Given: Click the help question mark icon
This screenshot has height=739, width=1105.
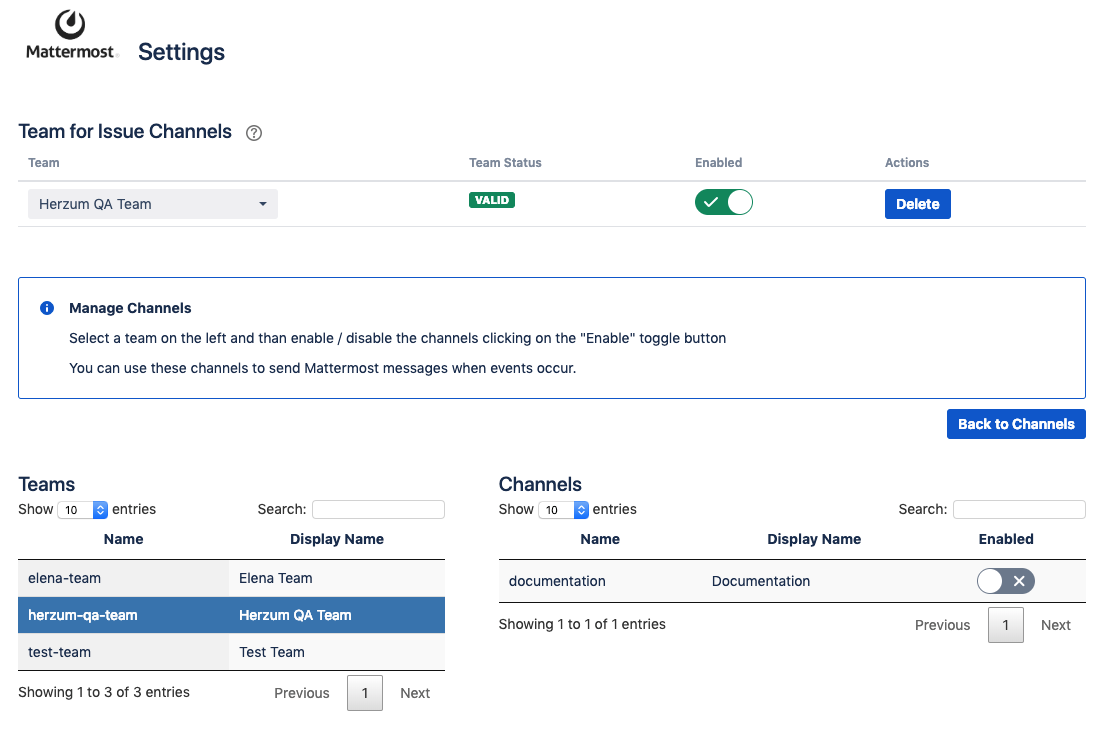Looking at the screenshot, I should pyautogui.click(x=254, y=133).
